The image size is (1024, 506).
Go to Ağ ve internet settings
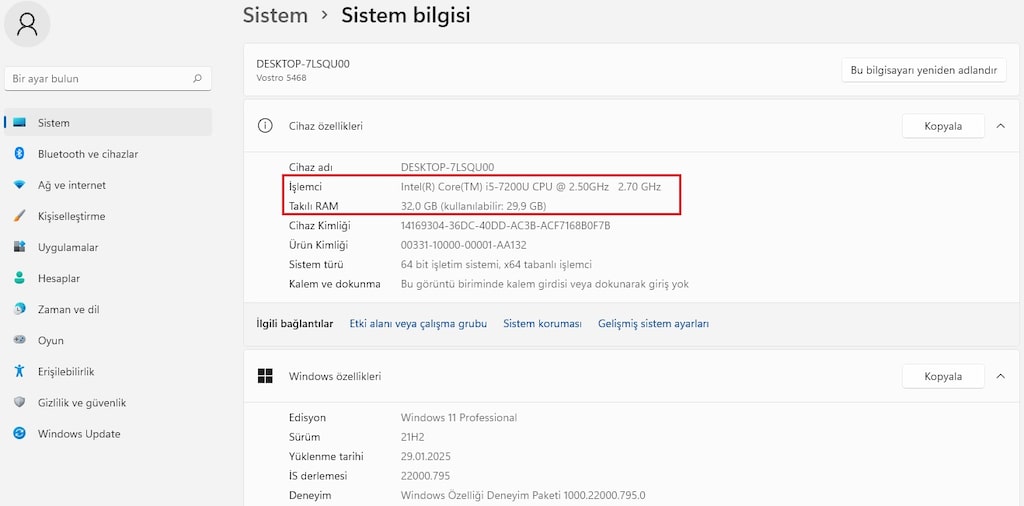coord(108,185)
